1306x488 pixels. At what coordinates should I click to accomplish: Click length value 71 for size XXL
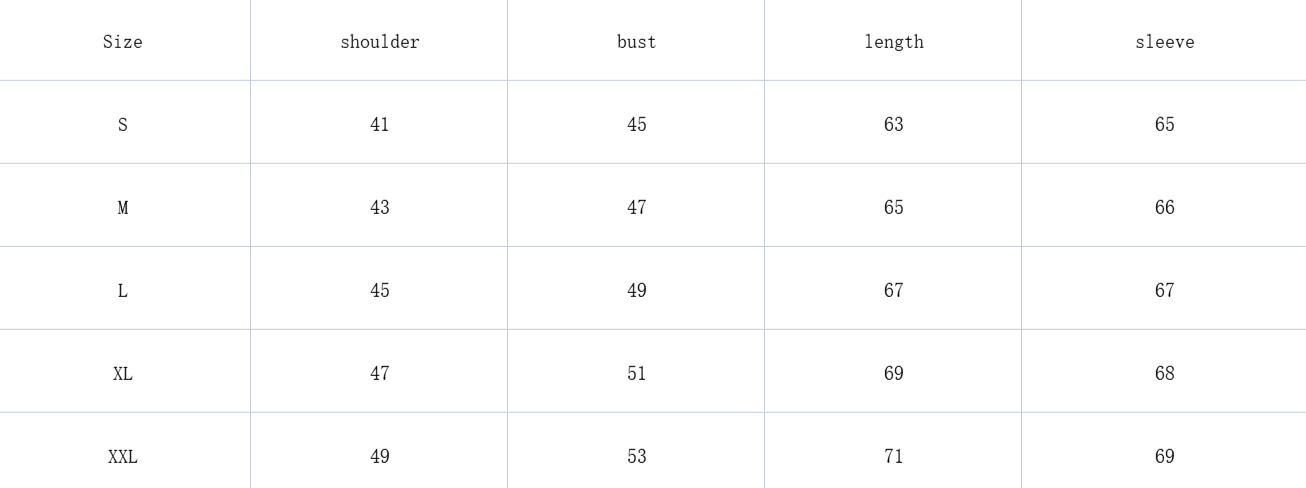(x=894, y=457)
